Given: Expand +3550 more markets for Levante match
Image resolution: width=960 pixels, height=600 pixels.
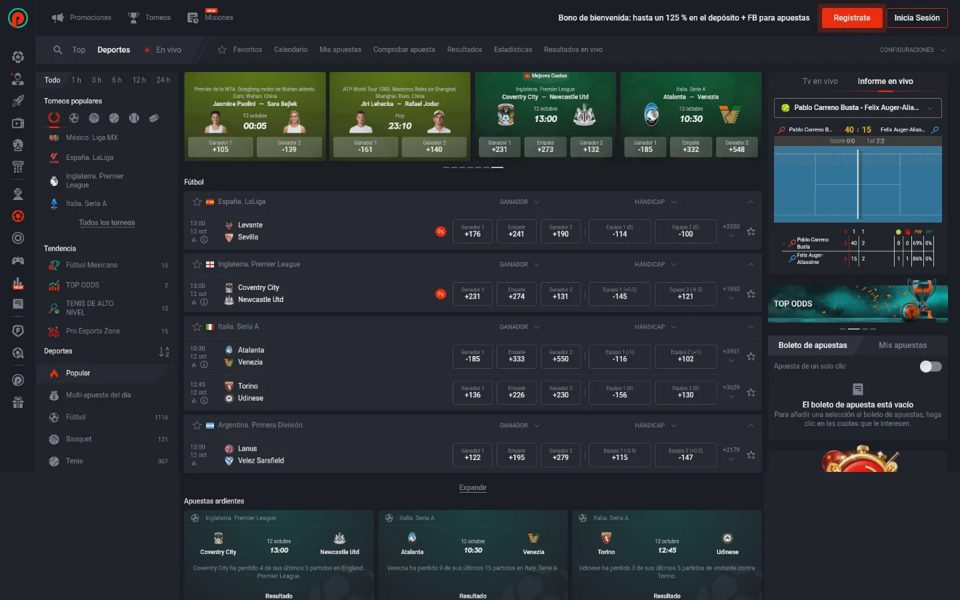Looking at the screenshot, I should click(x=731, y=231).
